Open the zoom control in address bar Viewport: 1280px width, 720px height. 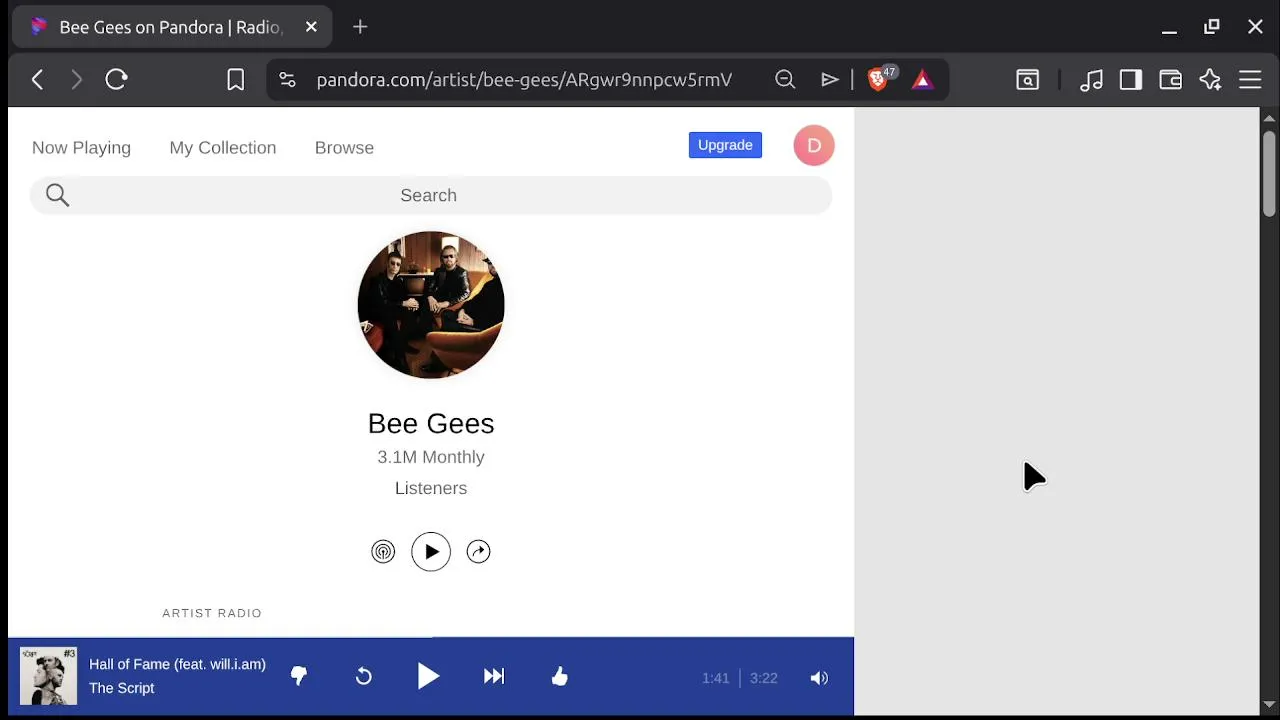pyautogui.click(x=785, y=80)
